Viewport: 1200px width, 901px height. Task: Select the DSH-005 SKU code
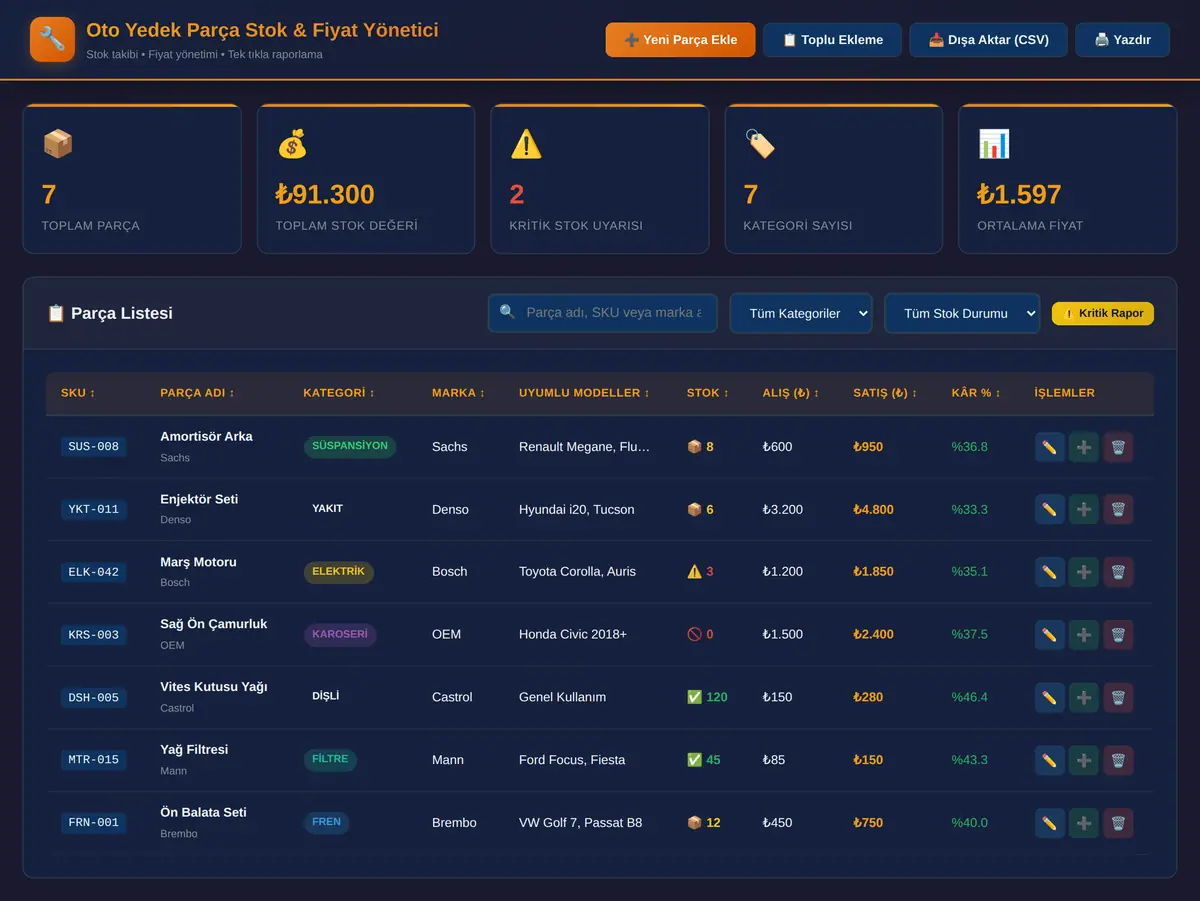[94, 697]
